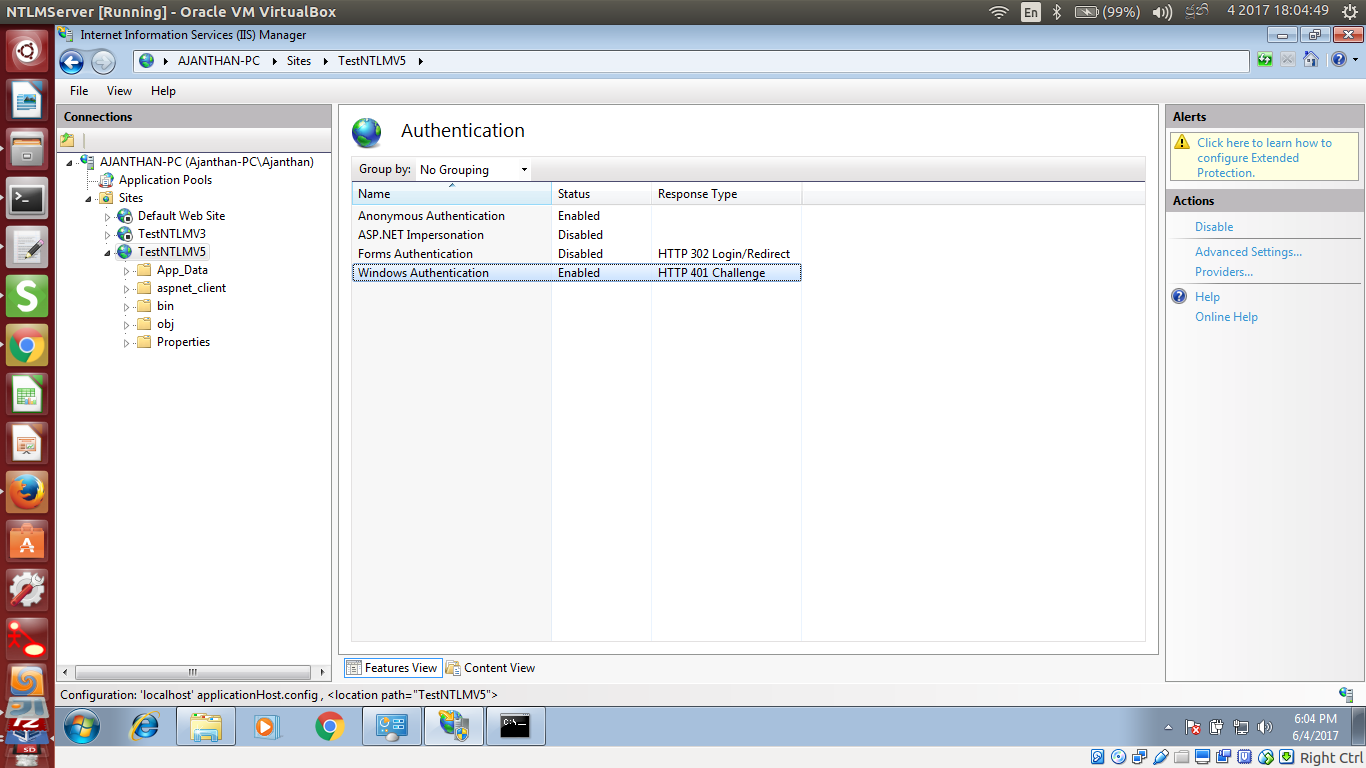Open Windows Explorer folder on the taskbar
This screenshot has height=768, width=1366.
tap(206, 727)
